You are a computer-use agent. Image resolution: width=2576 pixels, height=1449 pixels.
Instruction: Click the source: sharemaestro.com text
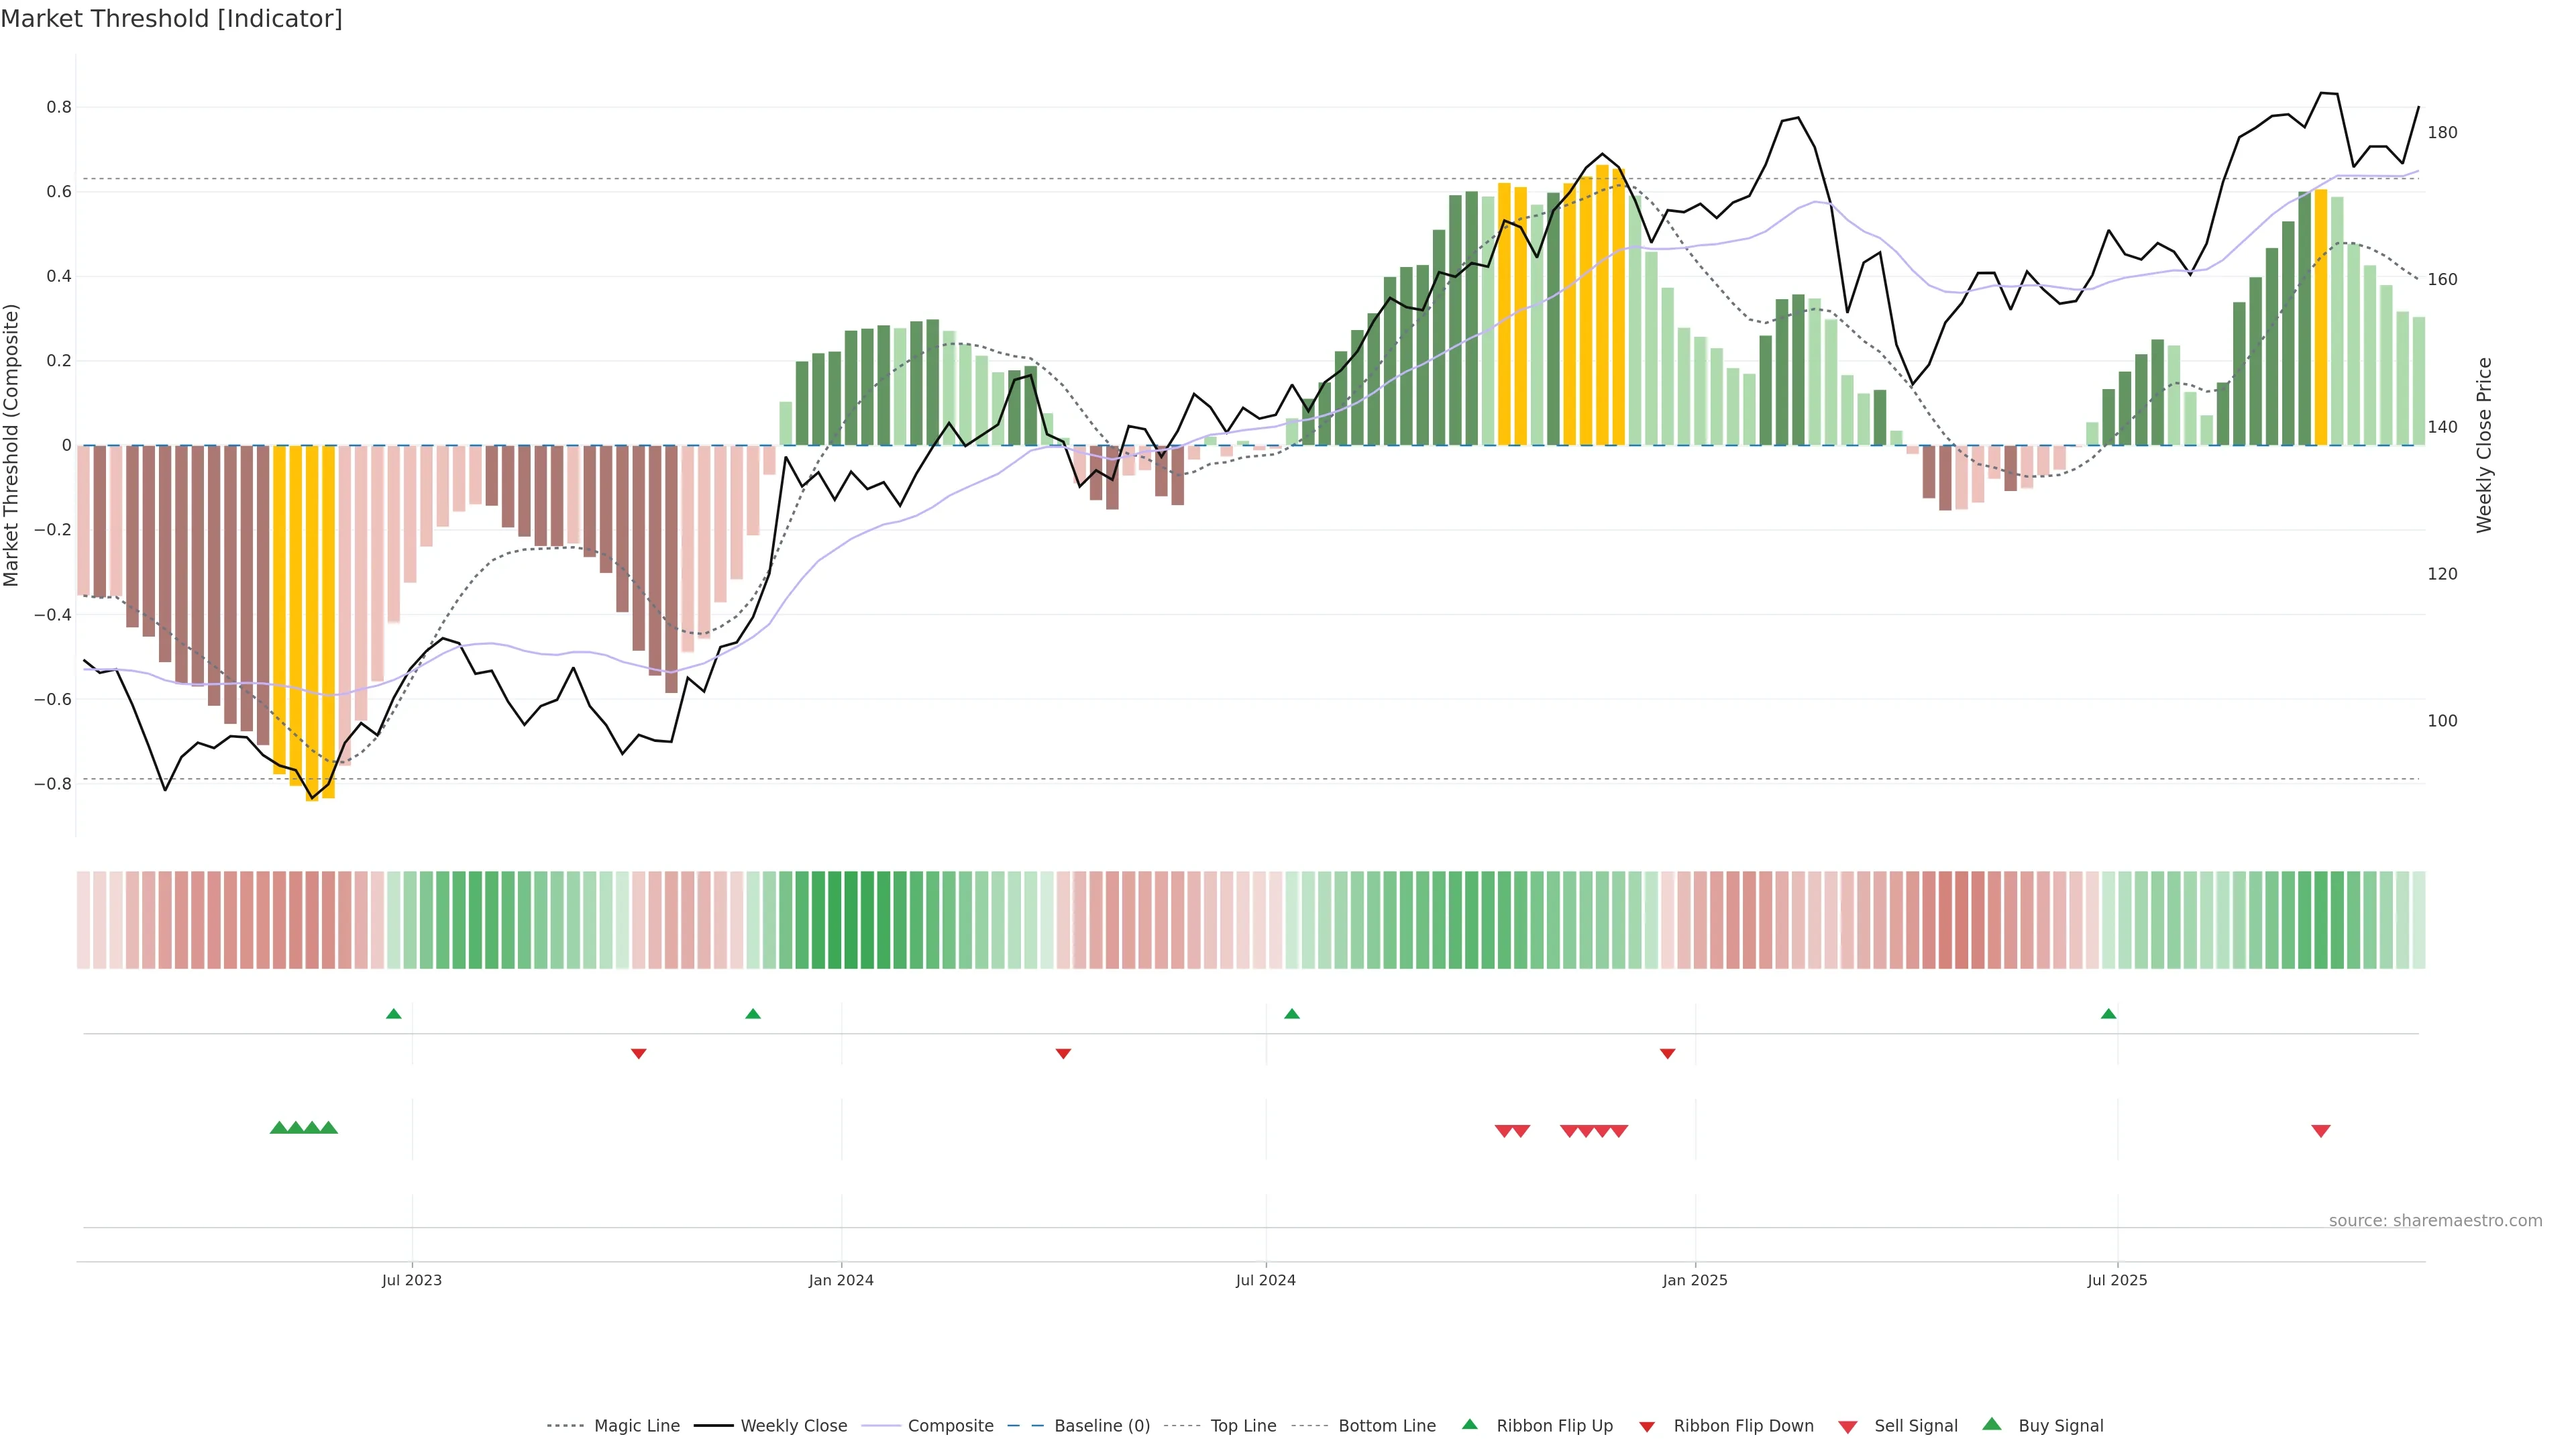pos(2435,1221)
